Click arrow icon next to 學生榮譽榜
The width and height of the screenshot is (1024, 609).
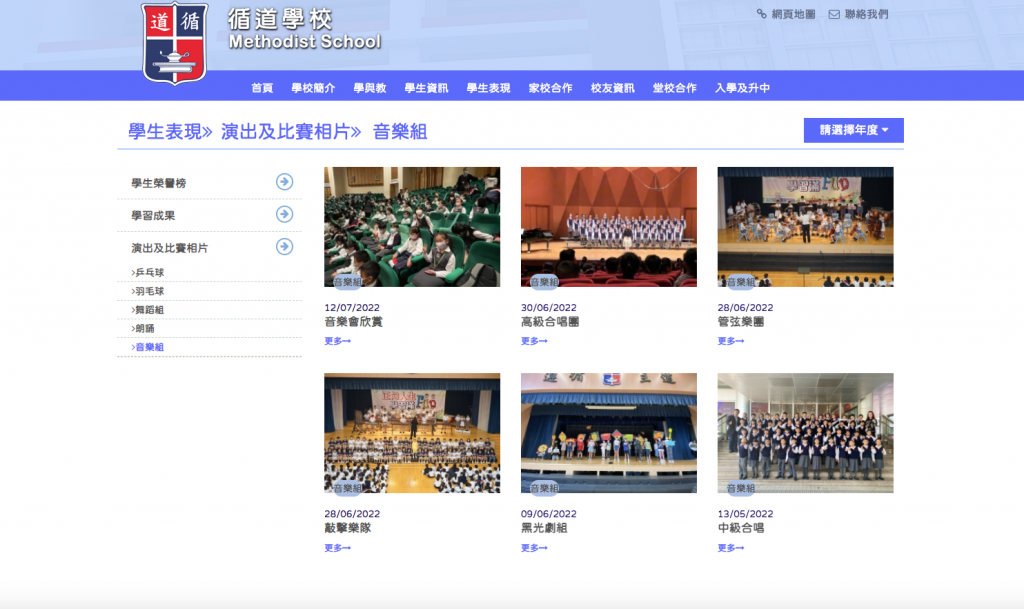click(x=284, y=182)
